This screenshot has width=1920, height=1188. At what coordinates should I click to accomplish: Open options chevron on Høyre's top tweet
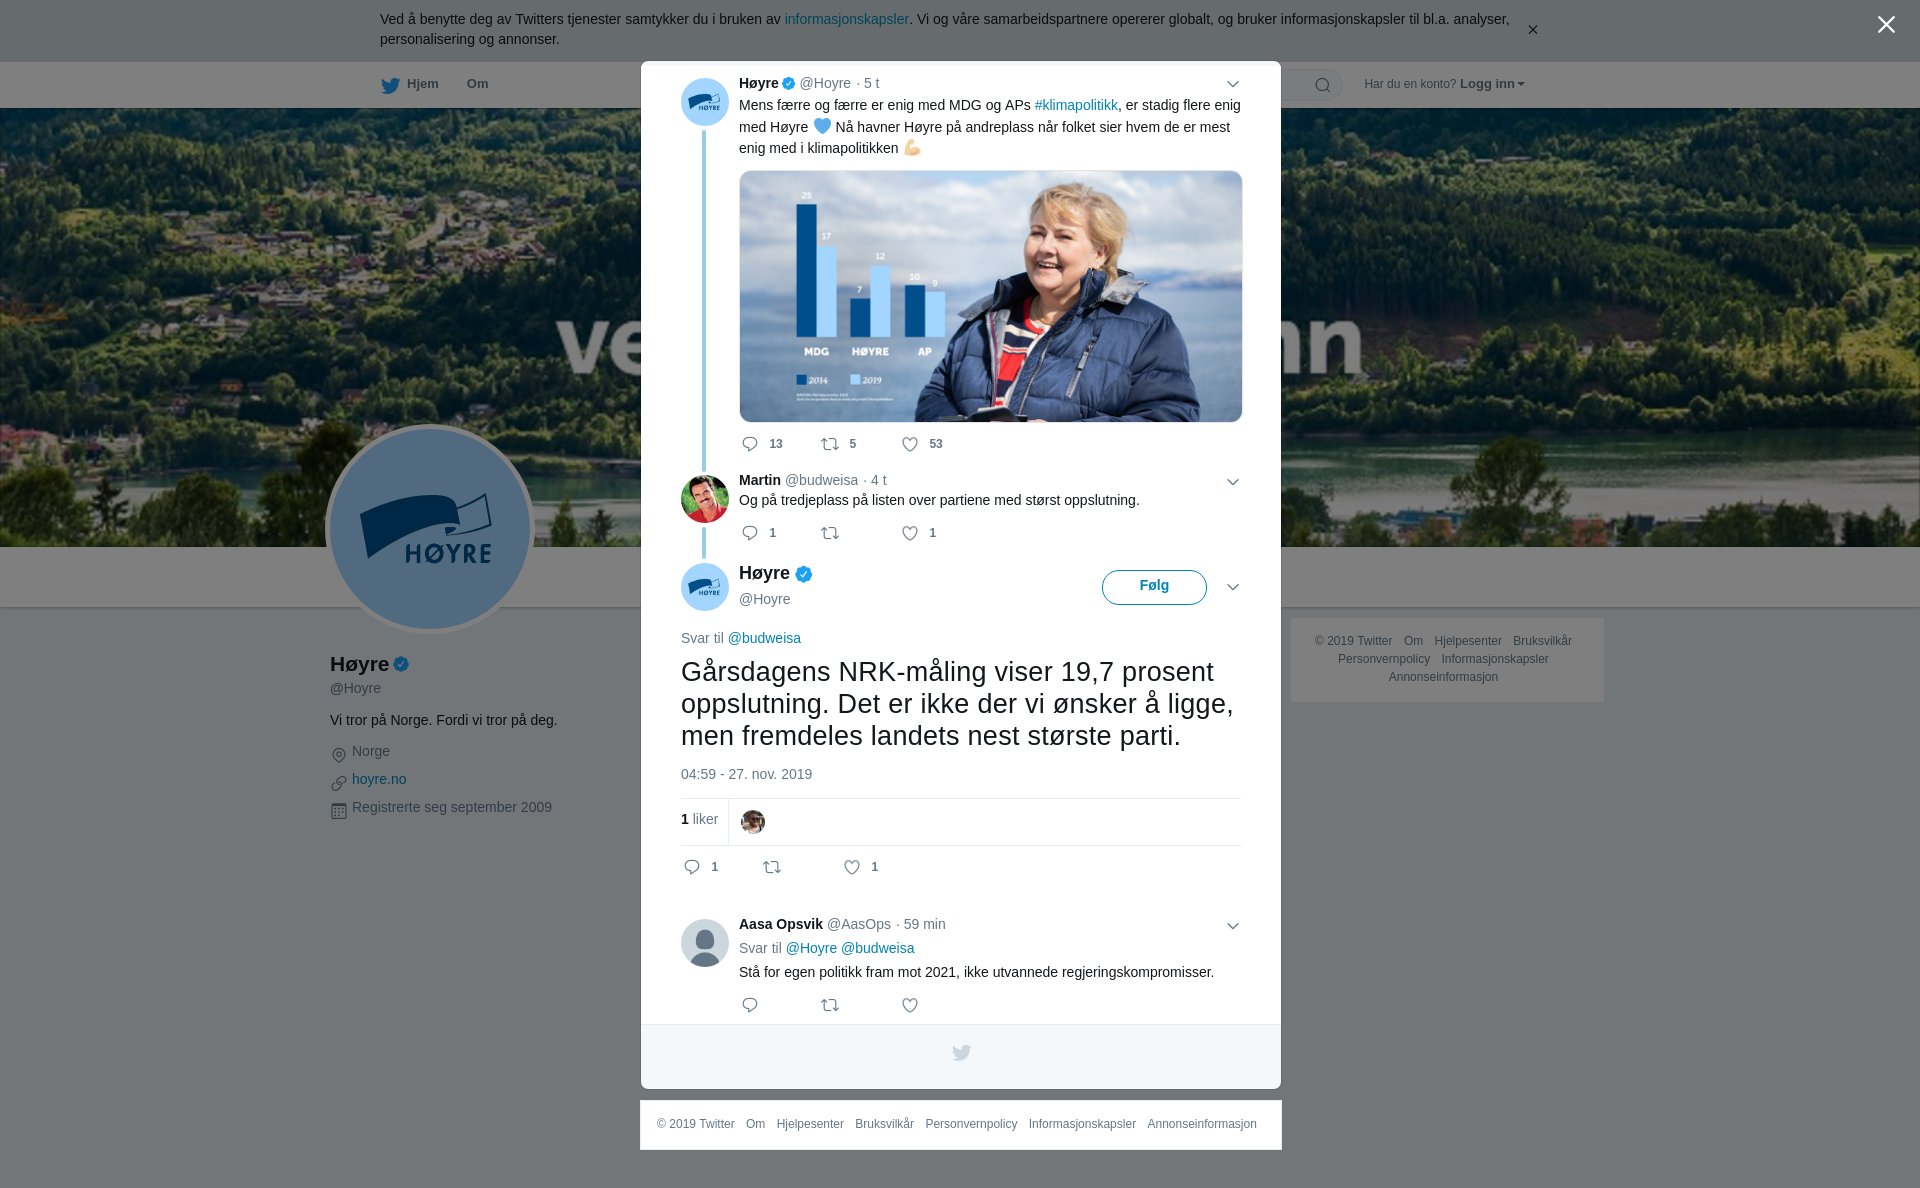tap(1233, 85)
